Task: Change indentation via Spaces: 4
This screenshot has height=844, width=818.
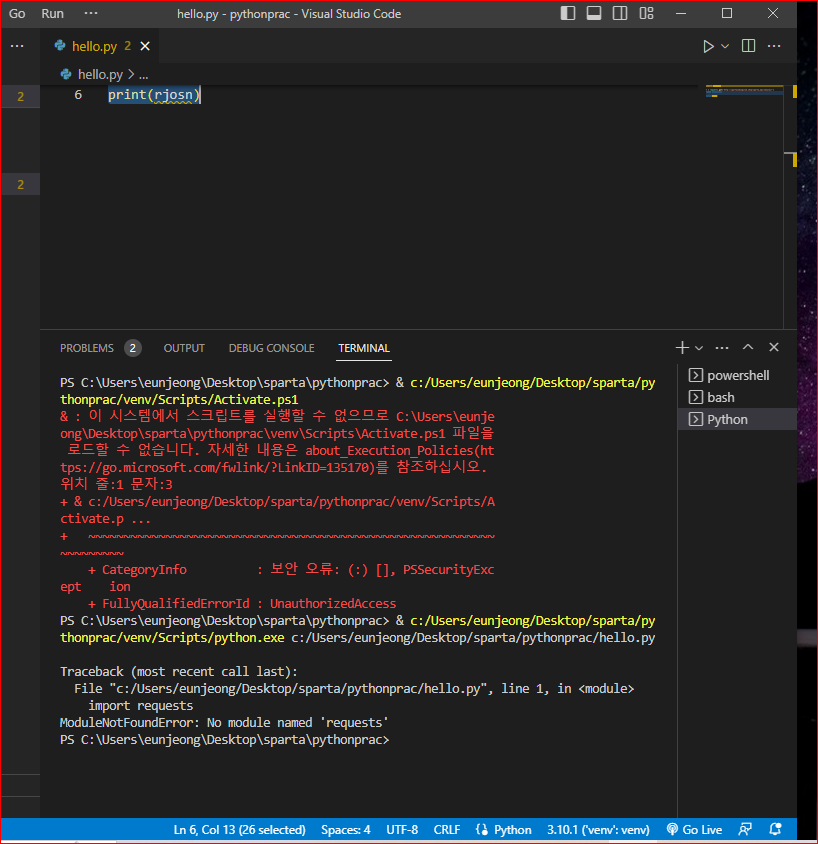Action: coord(345,830)
